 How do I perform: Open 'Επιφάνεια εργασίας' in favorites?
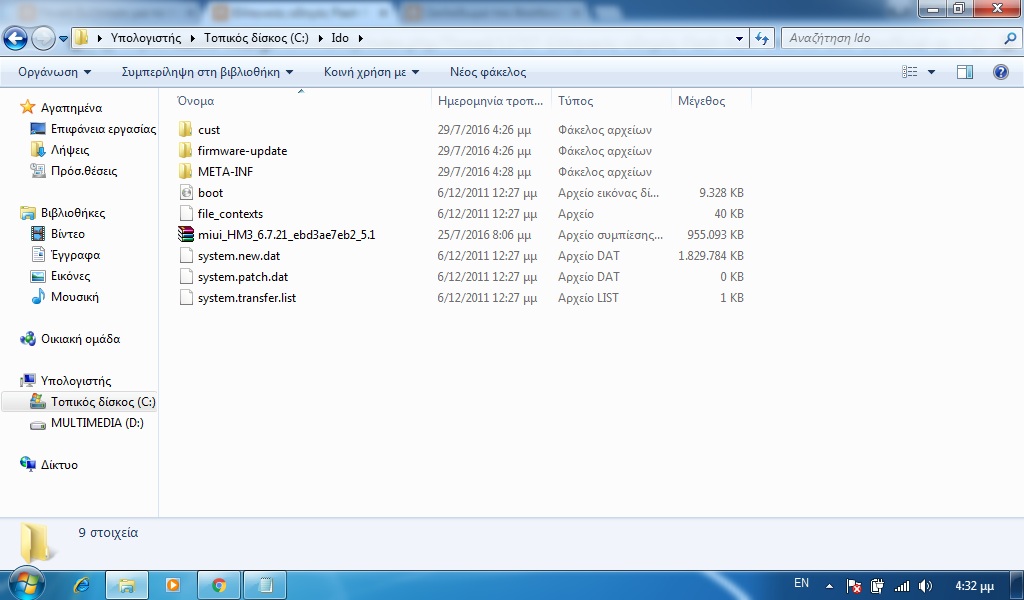(x=103, y=129)
